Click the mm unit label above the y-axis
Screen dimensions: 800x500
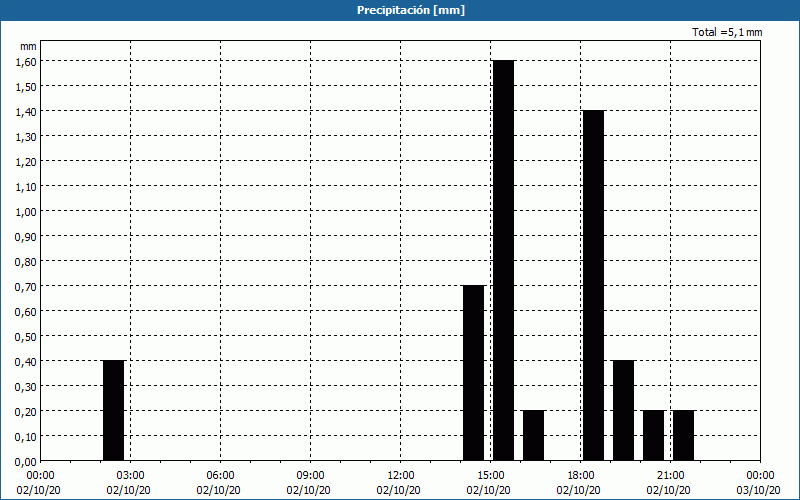(28, 46)
